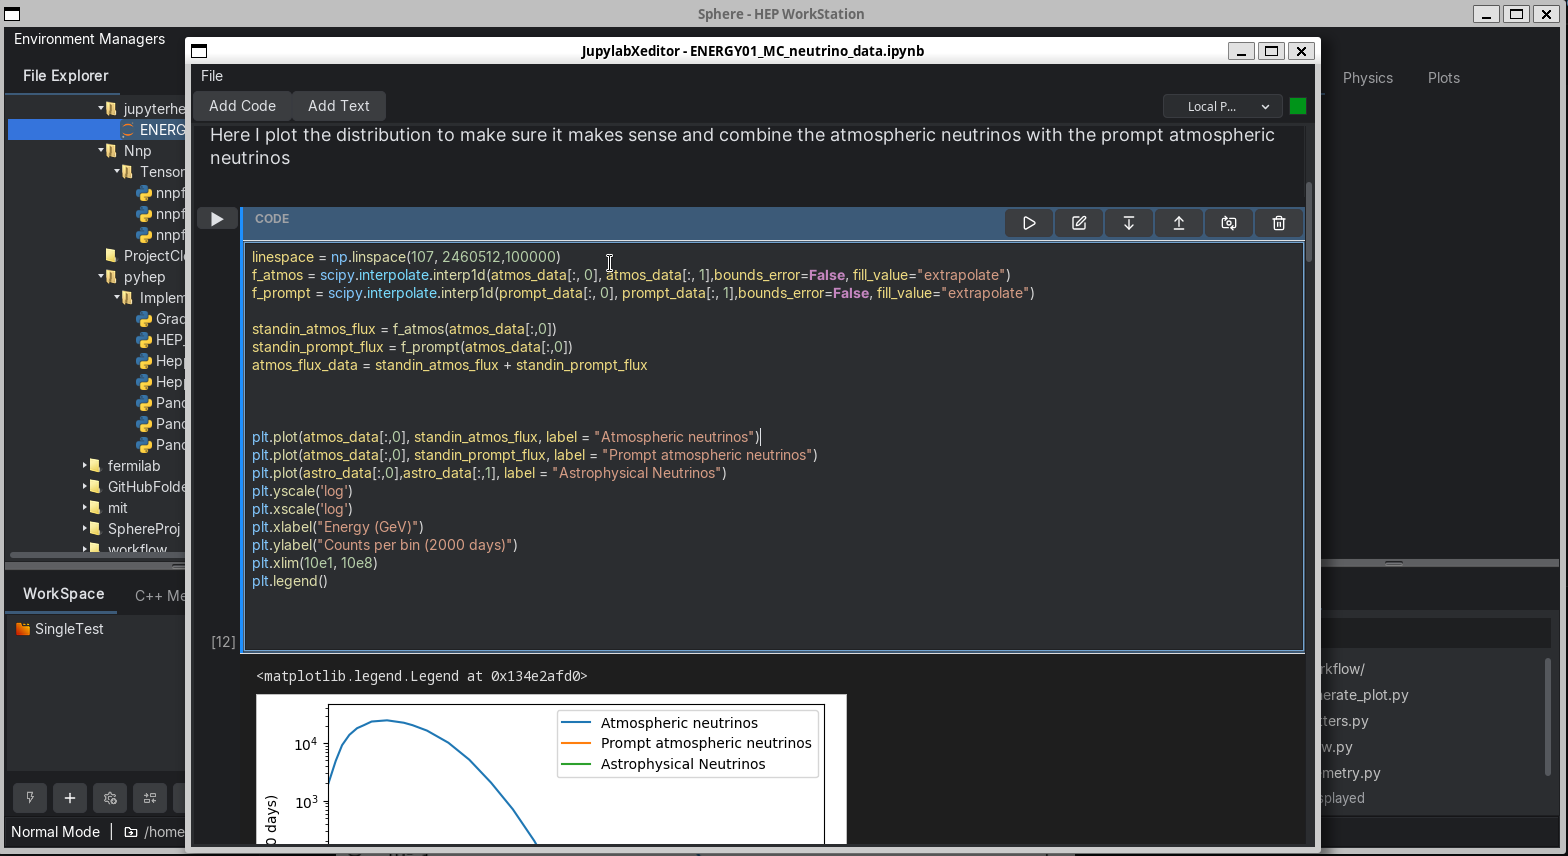Click the output plot thumbnail
The height and width of the screenshot is (856, 1568).
(551, 769)
